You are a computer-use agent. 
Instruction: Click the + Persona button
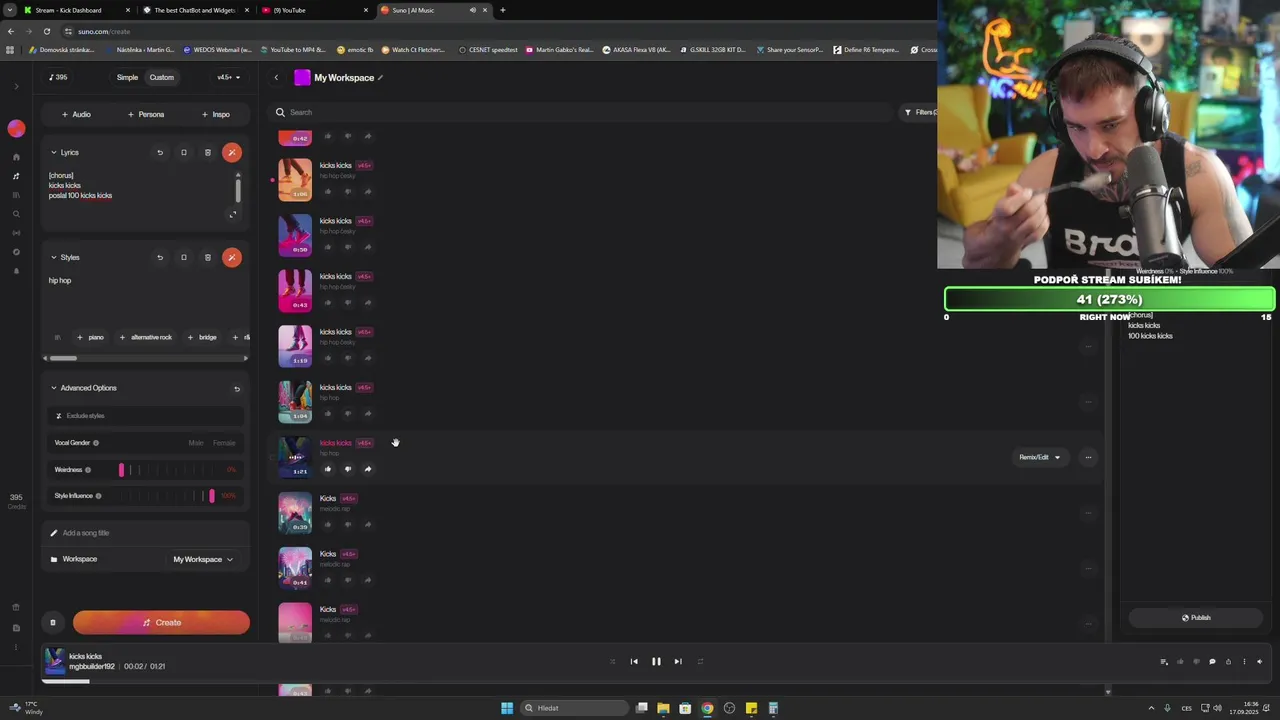146,115
